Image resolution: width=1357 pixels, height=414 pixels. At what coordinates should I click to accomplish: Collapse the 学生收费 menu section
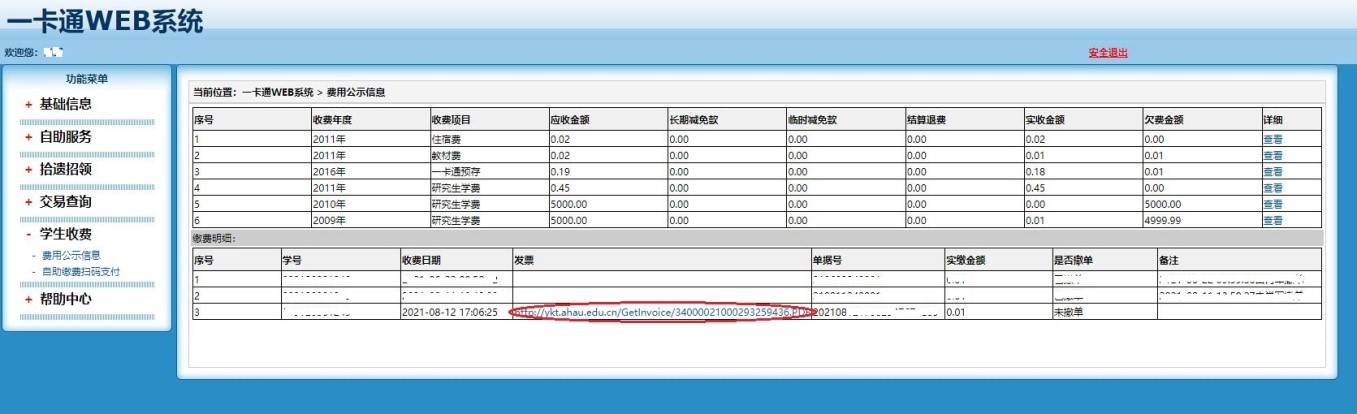[66, 235]
